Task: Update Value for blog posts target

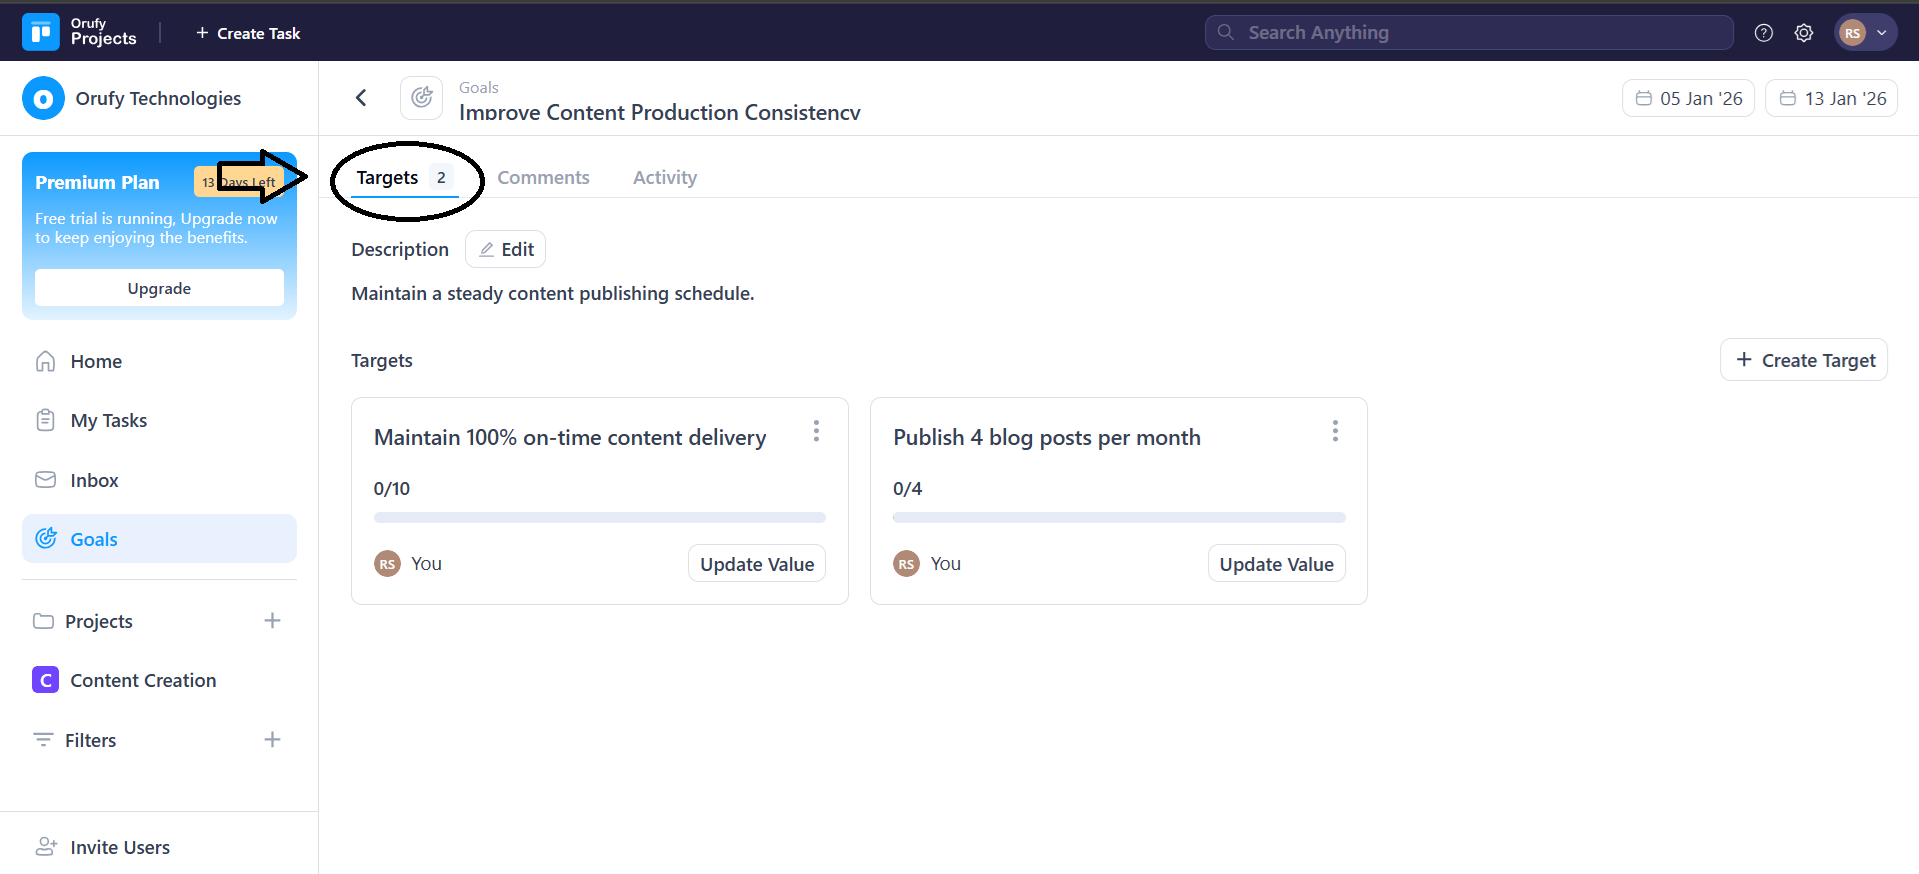Action: 1276,564
